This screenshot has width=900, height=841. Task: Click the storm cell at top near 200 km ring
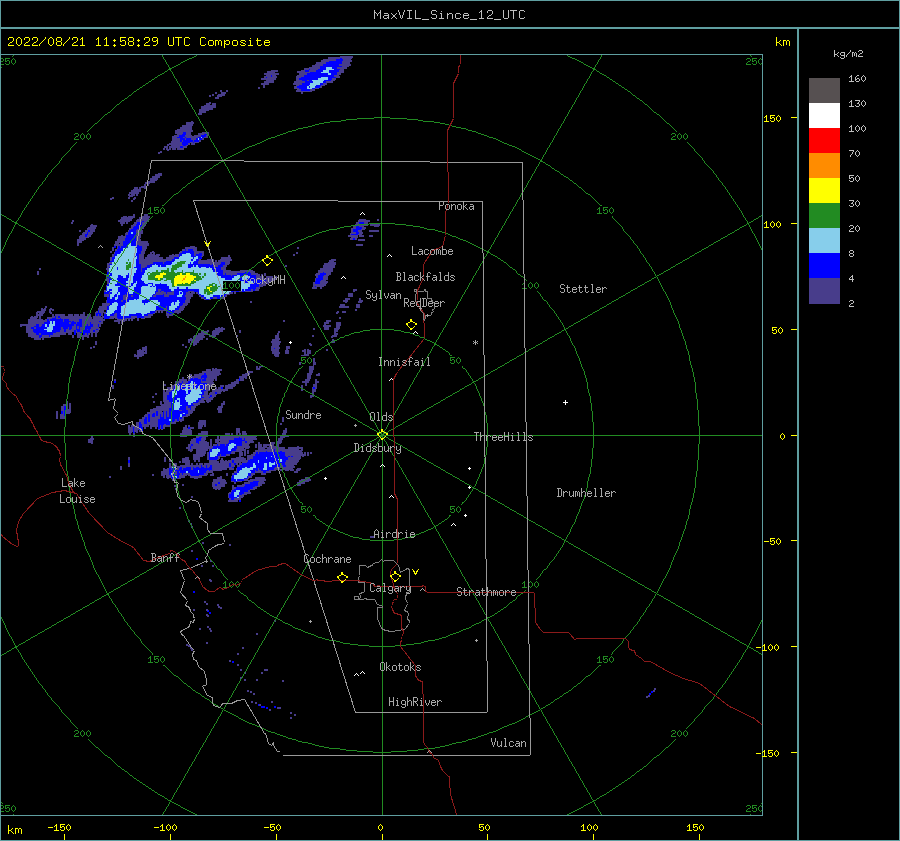tap(321, 73)
